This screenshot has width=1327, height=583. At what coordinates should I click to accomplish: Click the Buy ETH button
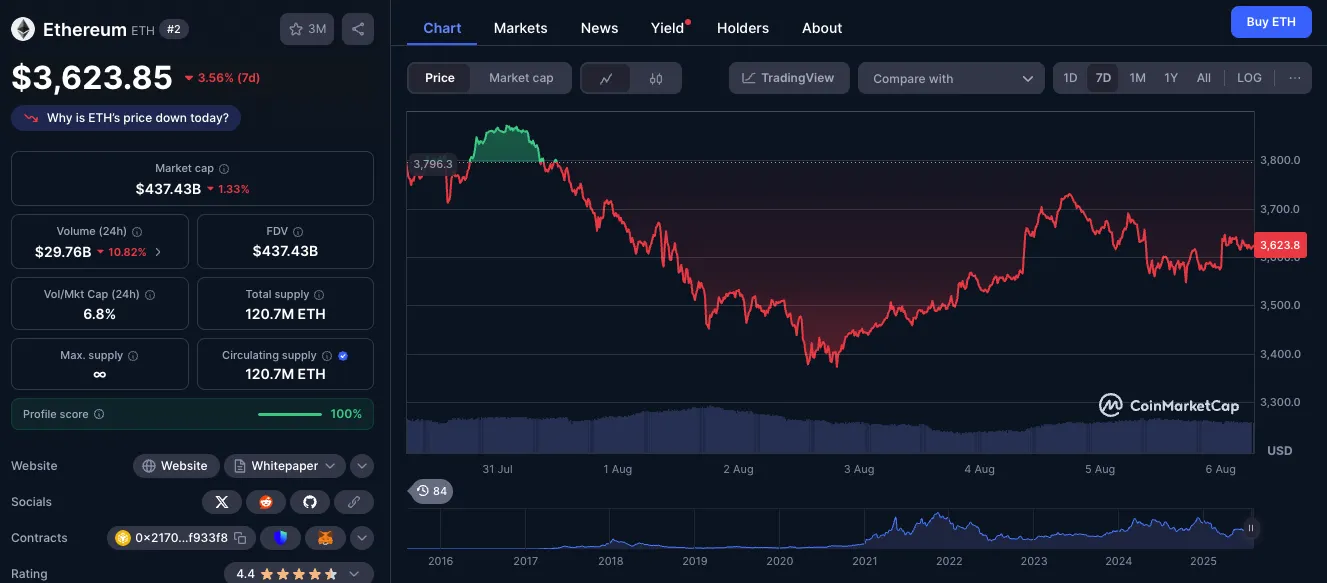(x=1271, y=21)
